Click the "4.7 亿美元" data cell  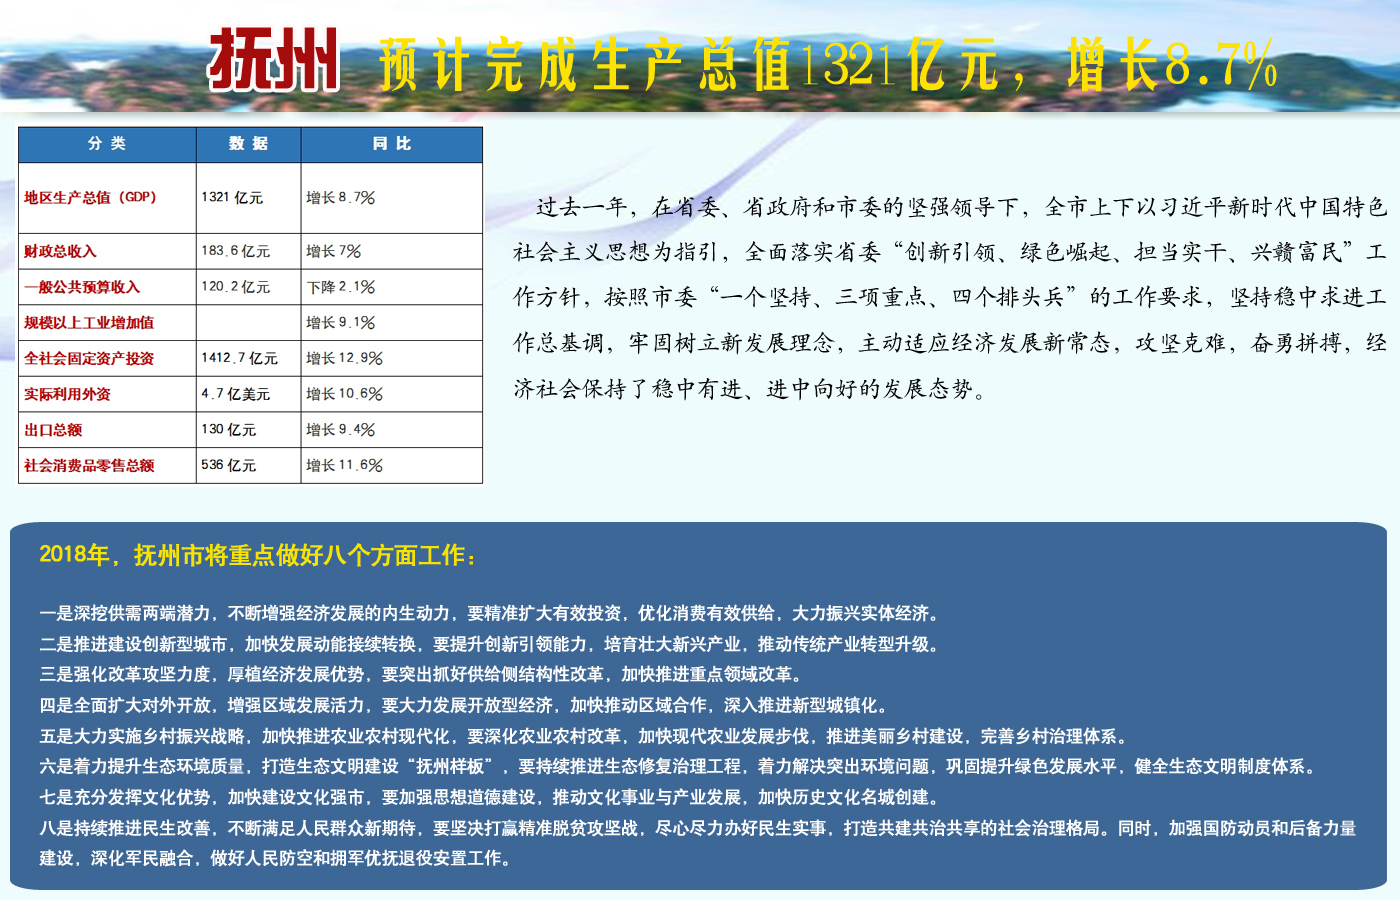point(235,394)
